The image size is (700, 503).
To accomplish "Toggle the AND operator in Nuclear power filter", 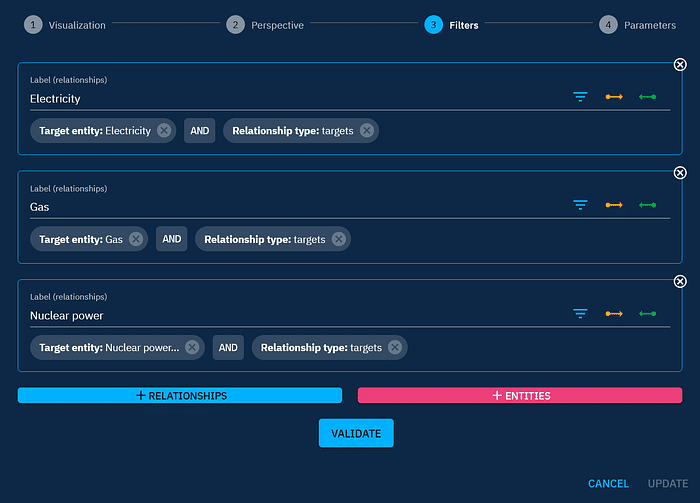I will pos(228,347).
